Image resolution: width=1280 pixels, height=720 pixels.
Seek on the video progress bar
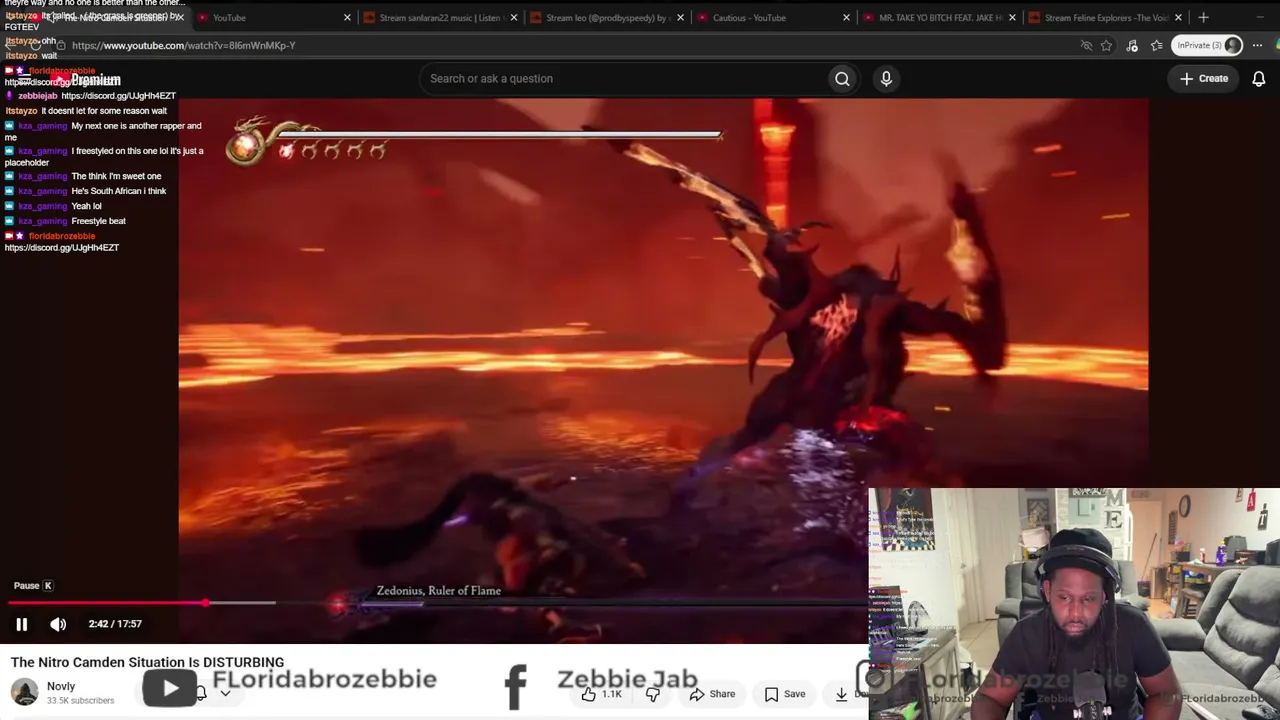[436, 603]
